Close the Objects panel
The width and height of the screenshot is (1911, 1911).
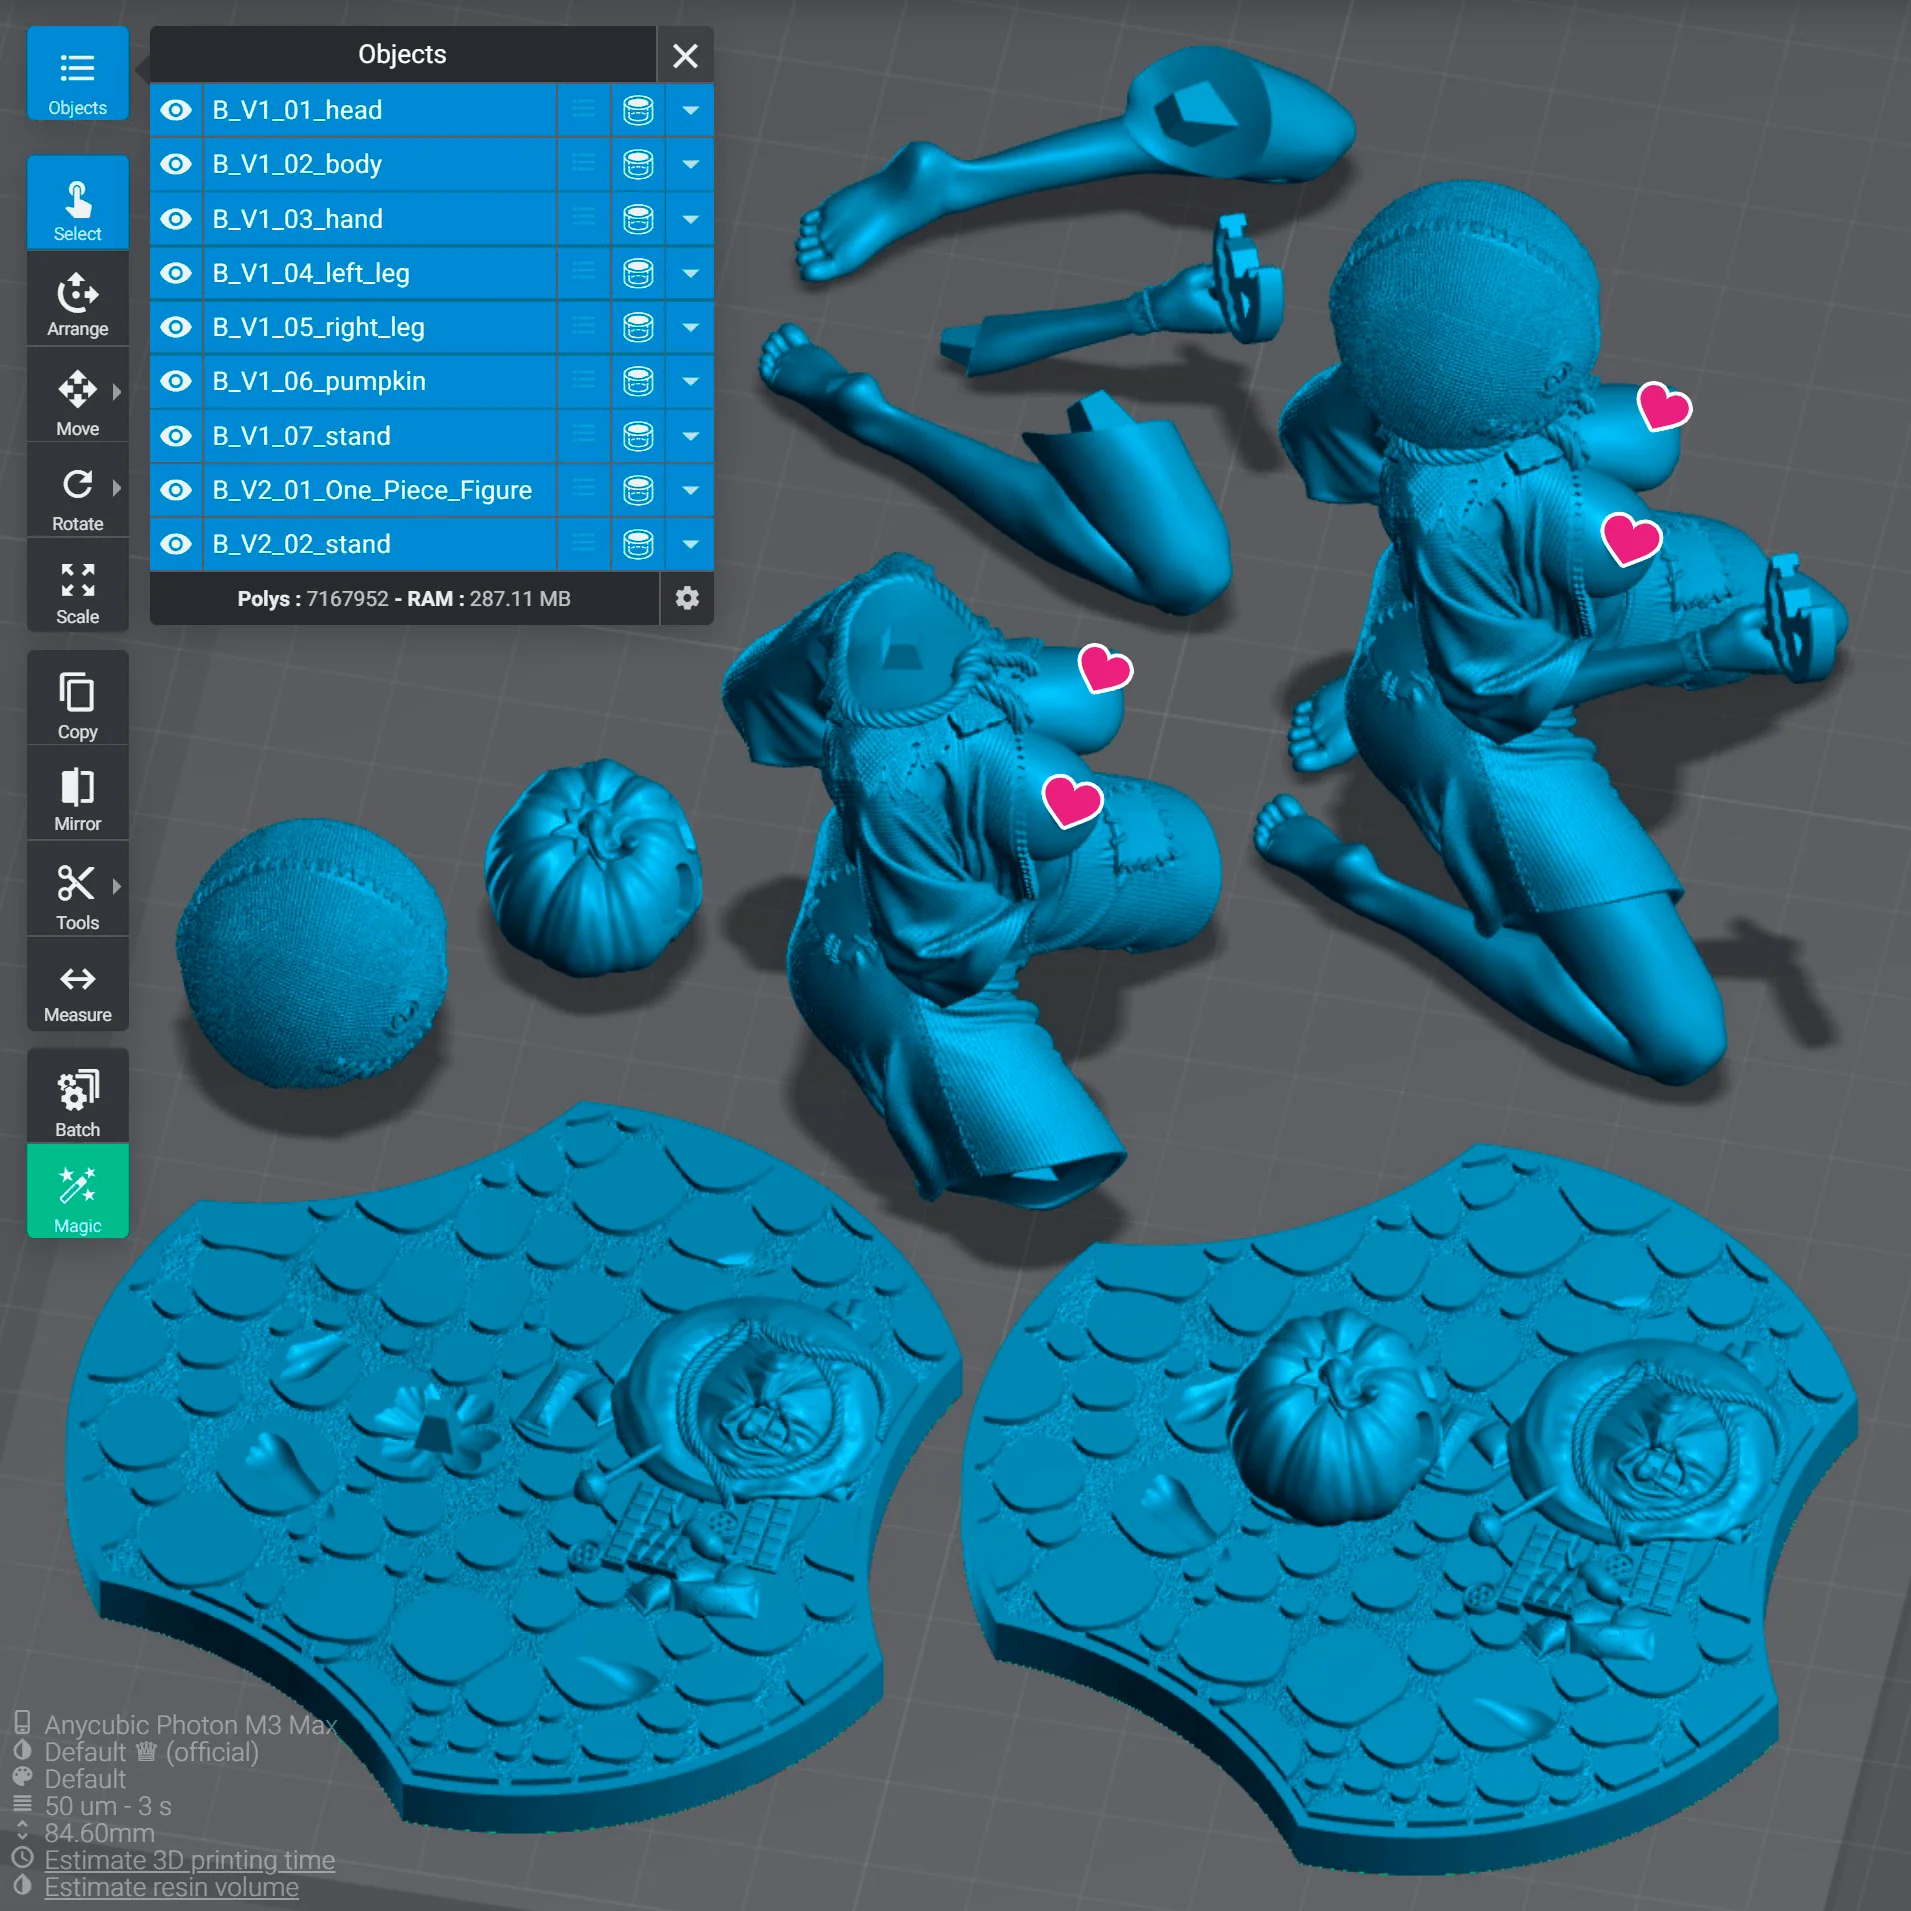pos(685,55)
